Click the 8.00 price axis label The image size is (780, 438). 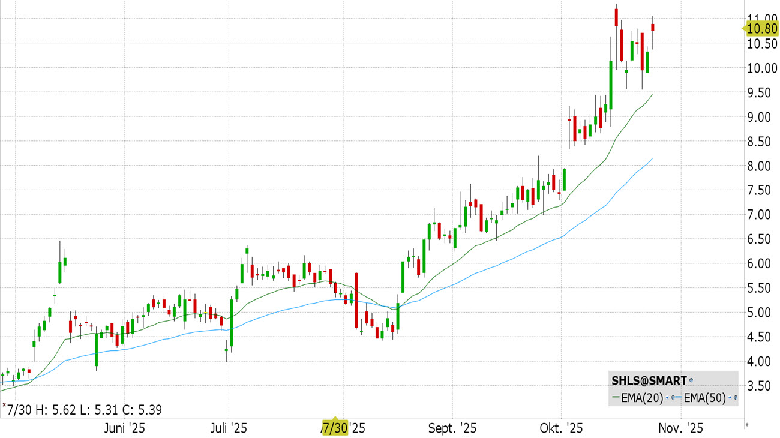(x=762, y=166)
